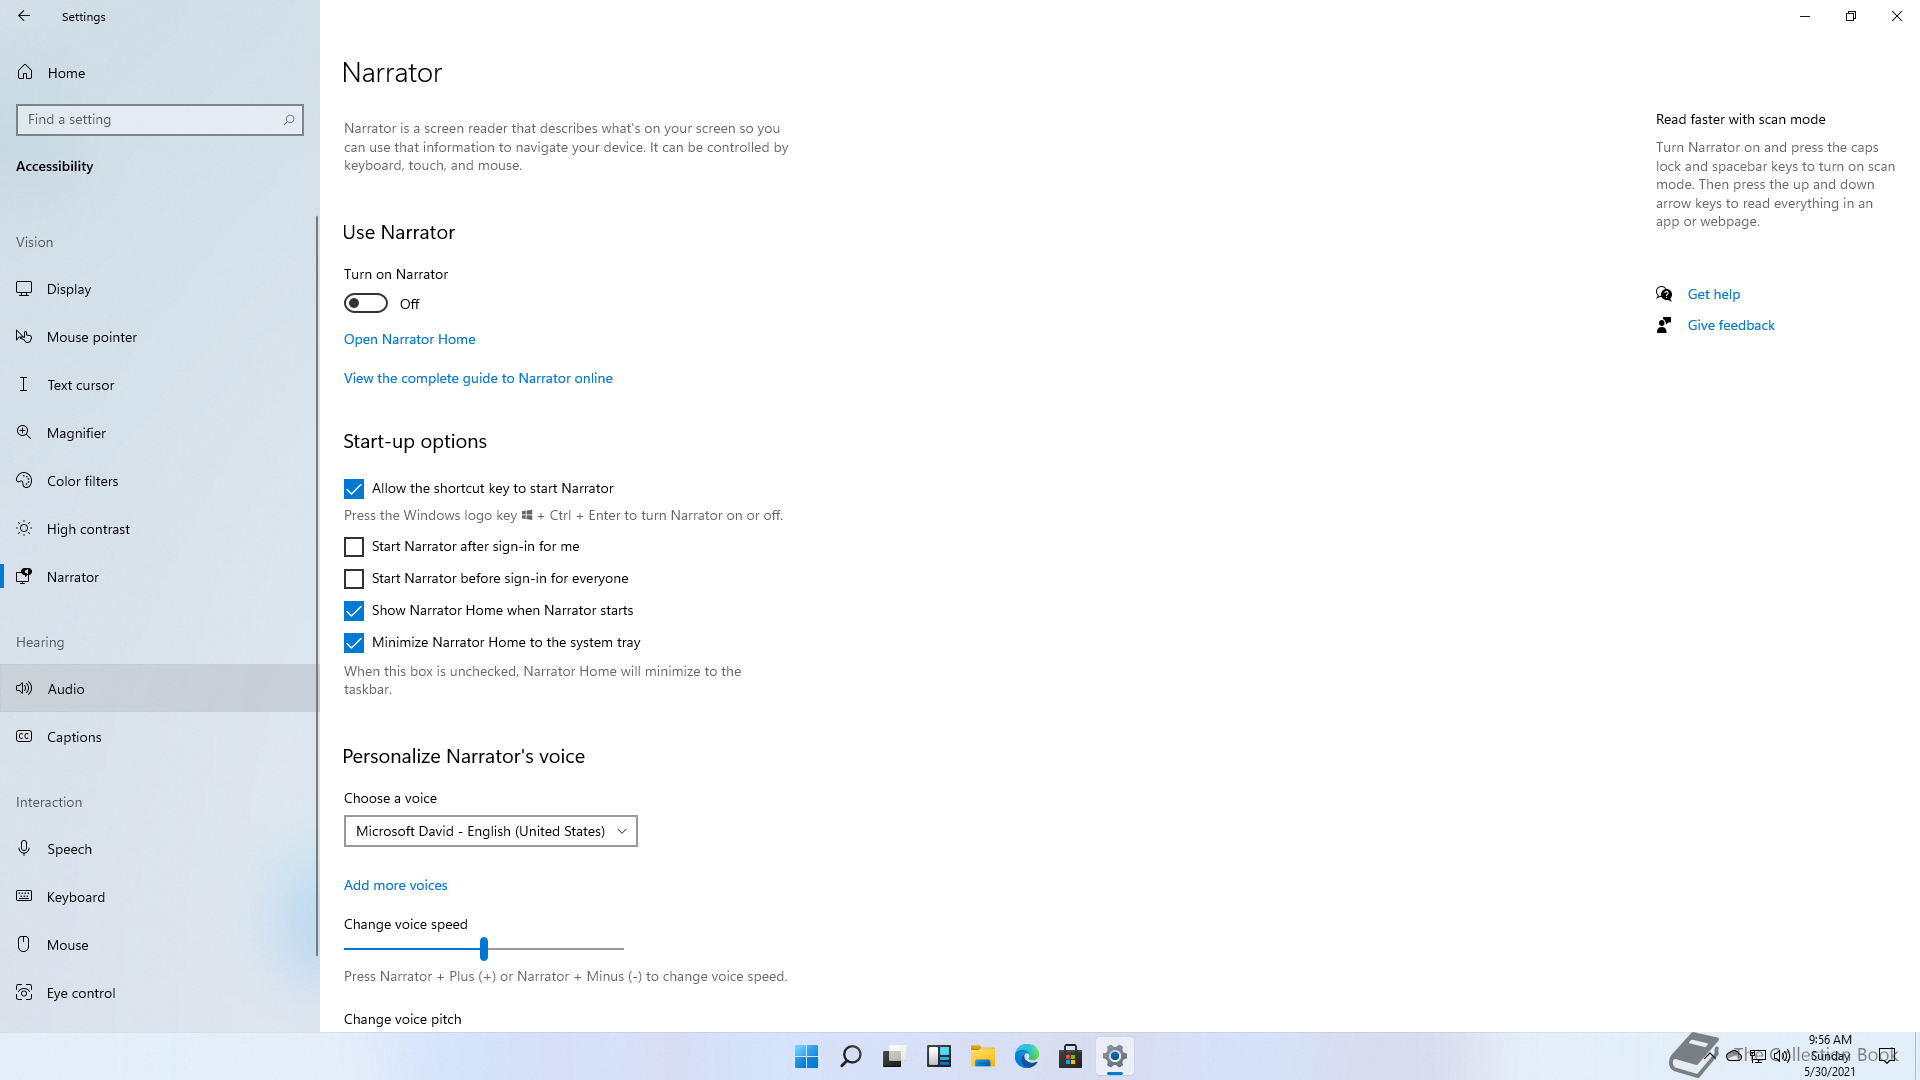This screenshot has height=1080, width=1920.
Task: Launch Microsoft Edge from taskbar
Action: (x=1027, y=1056)
